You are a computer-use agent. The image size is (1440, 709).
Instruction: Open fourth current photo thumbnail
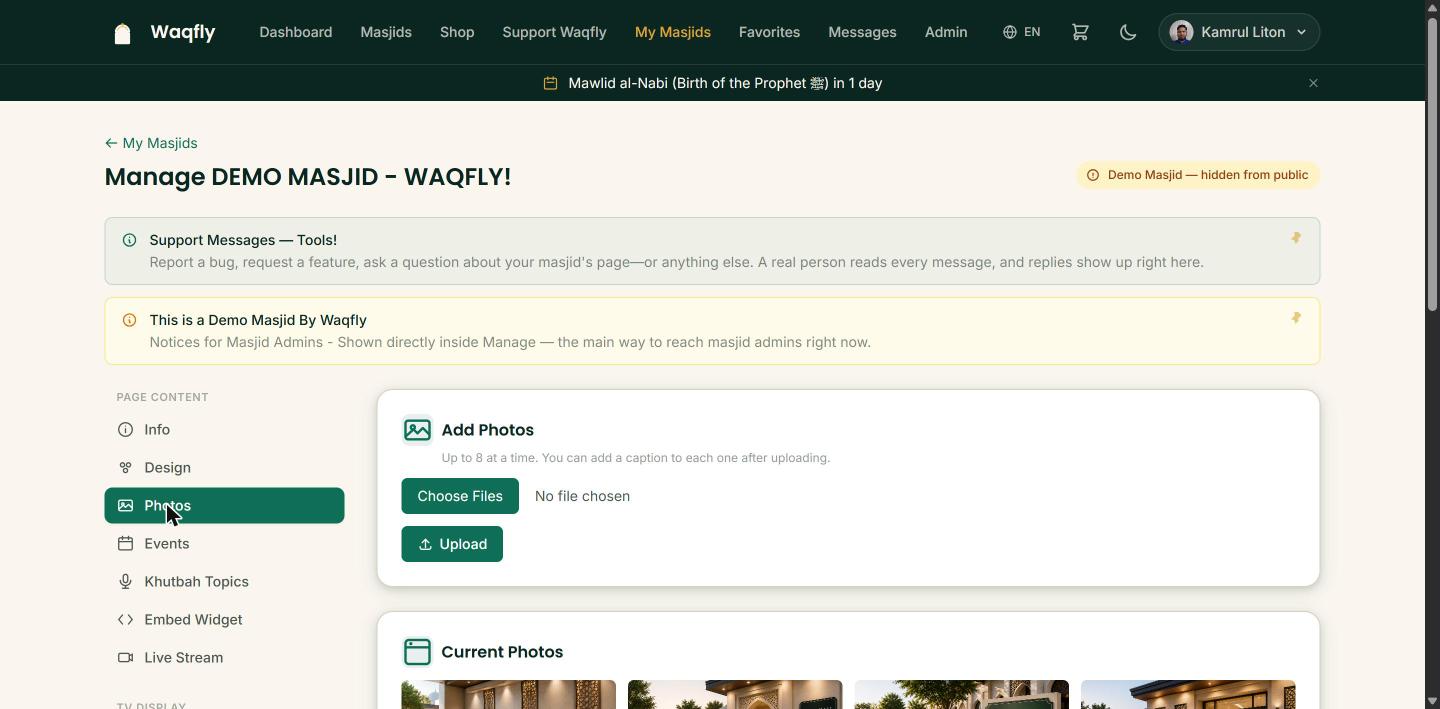click(1188, 694)
